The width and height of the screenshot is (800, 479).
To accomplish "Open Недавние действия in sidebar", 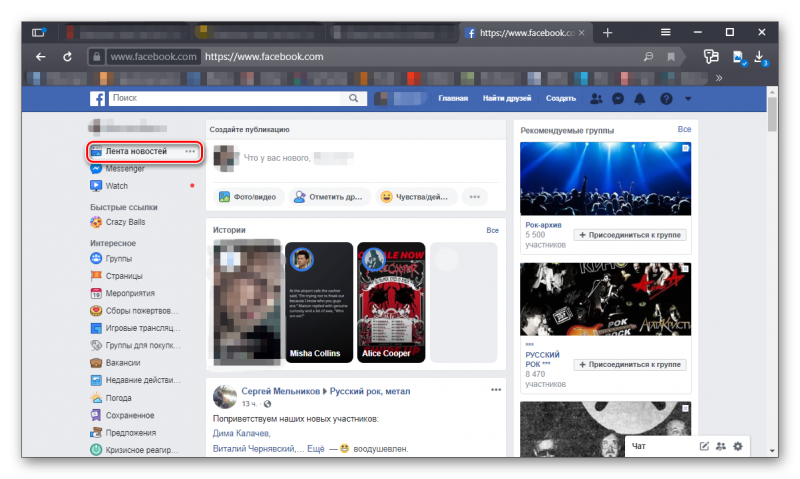I will pos(135,380).
